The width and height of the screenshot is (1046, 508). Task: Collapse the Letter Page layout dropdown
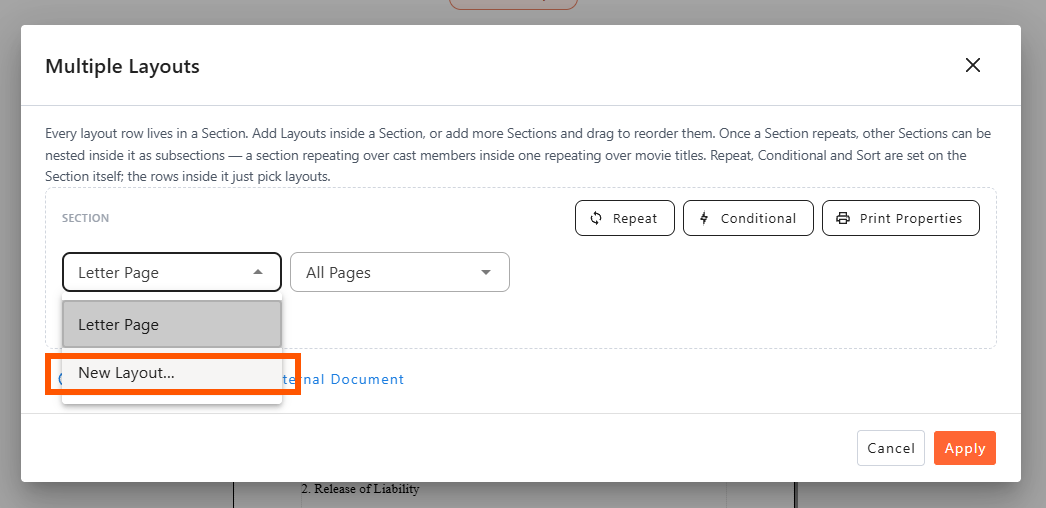pyautogui.click(x=172, y=272)
